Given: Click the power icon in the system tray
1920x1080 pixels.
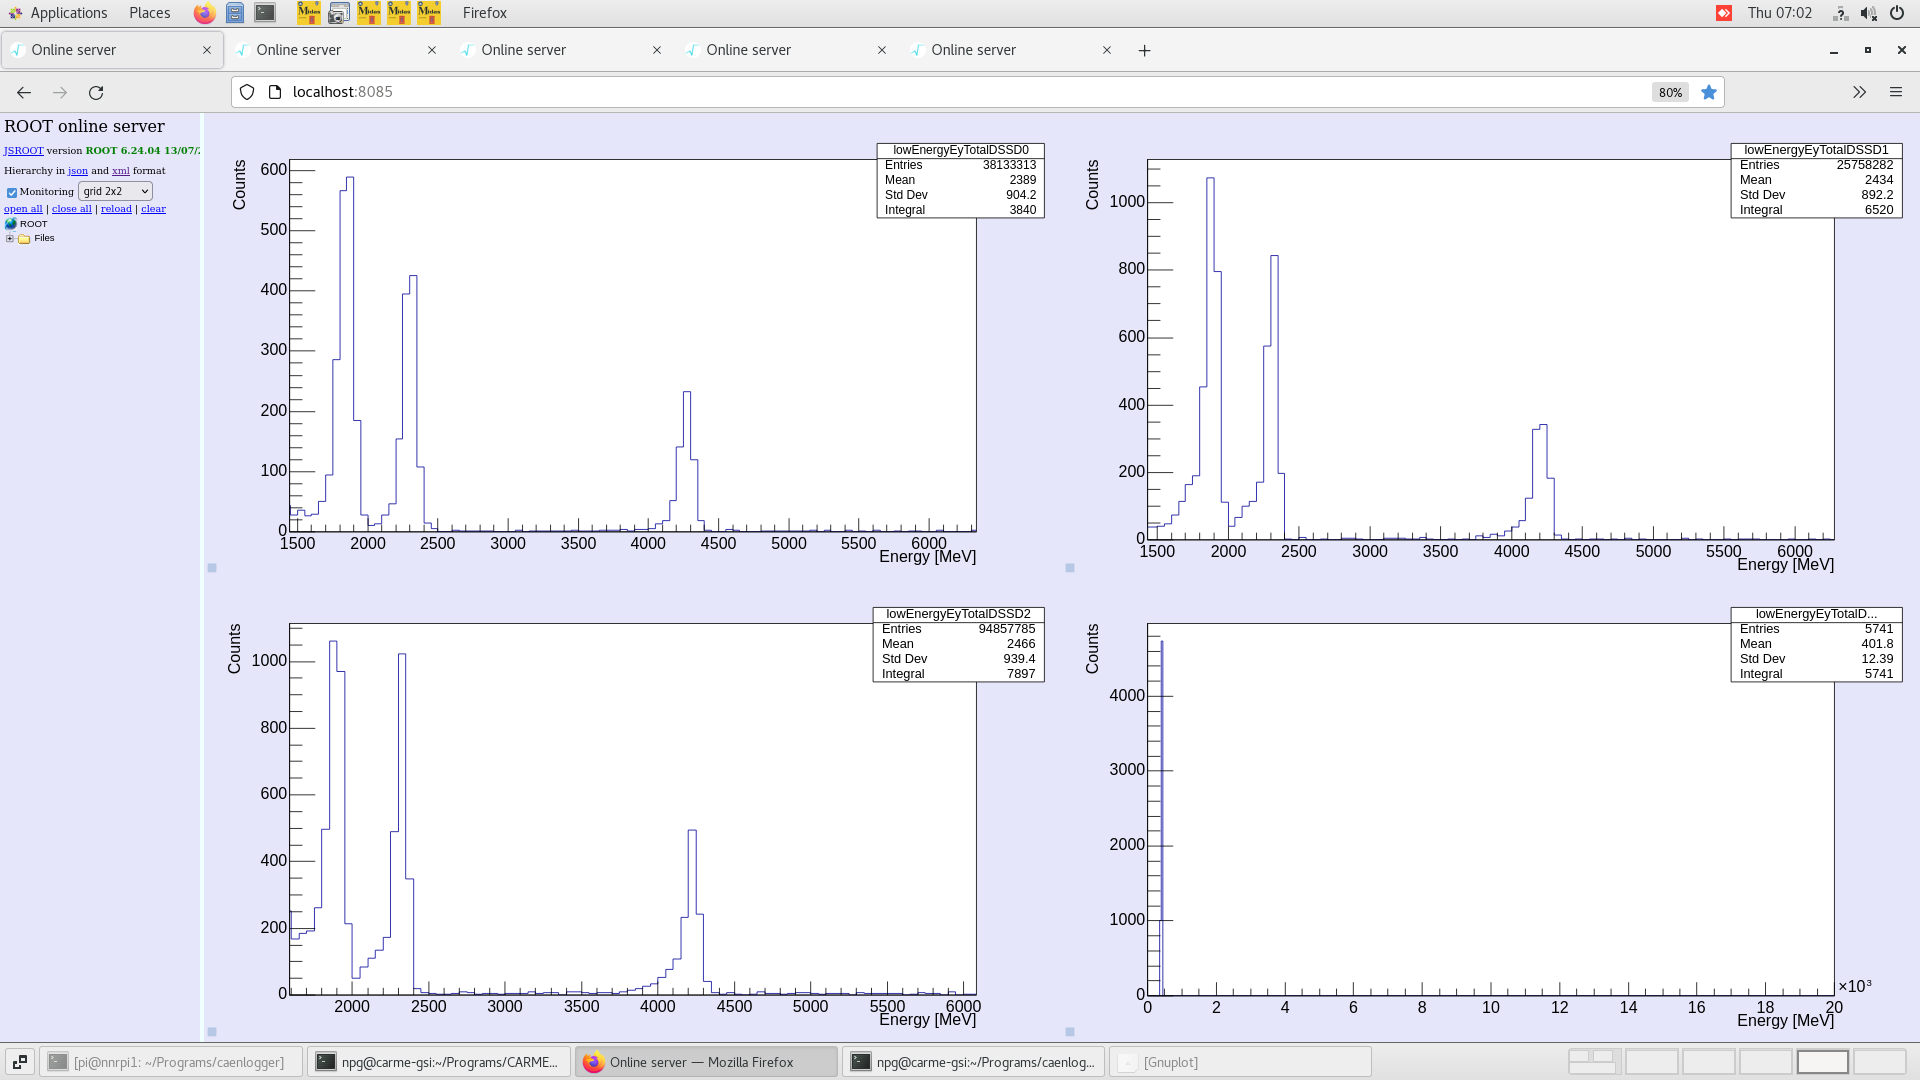Looking at the screenshot, I should (x=1896, y=13).
